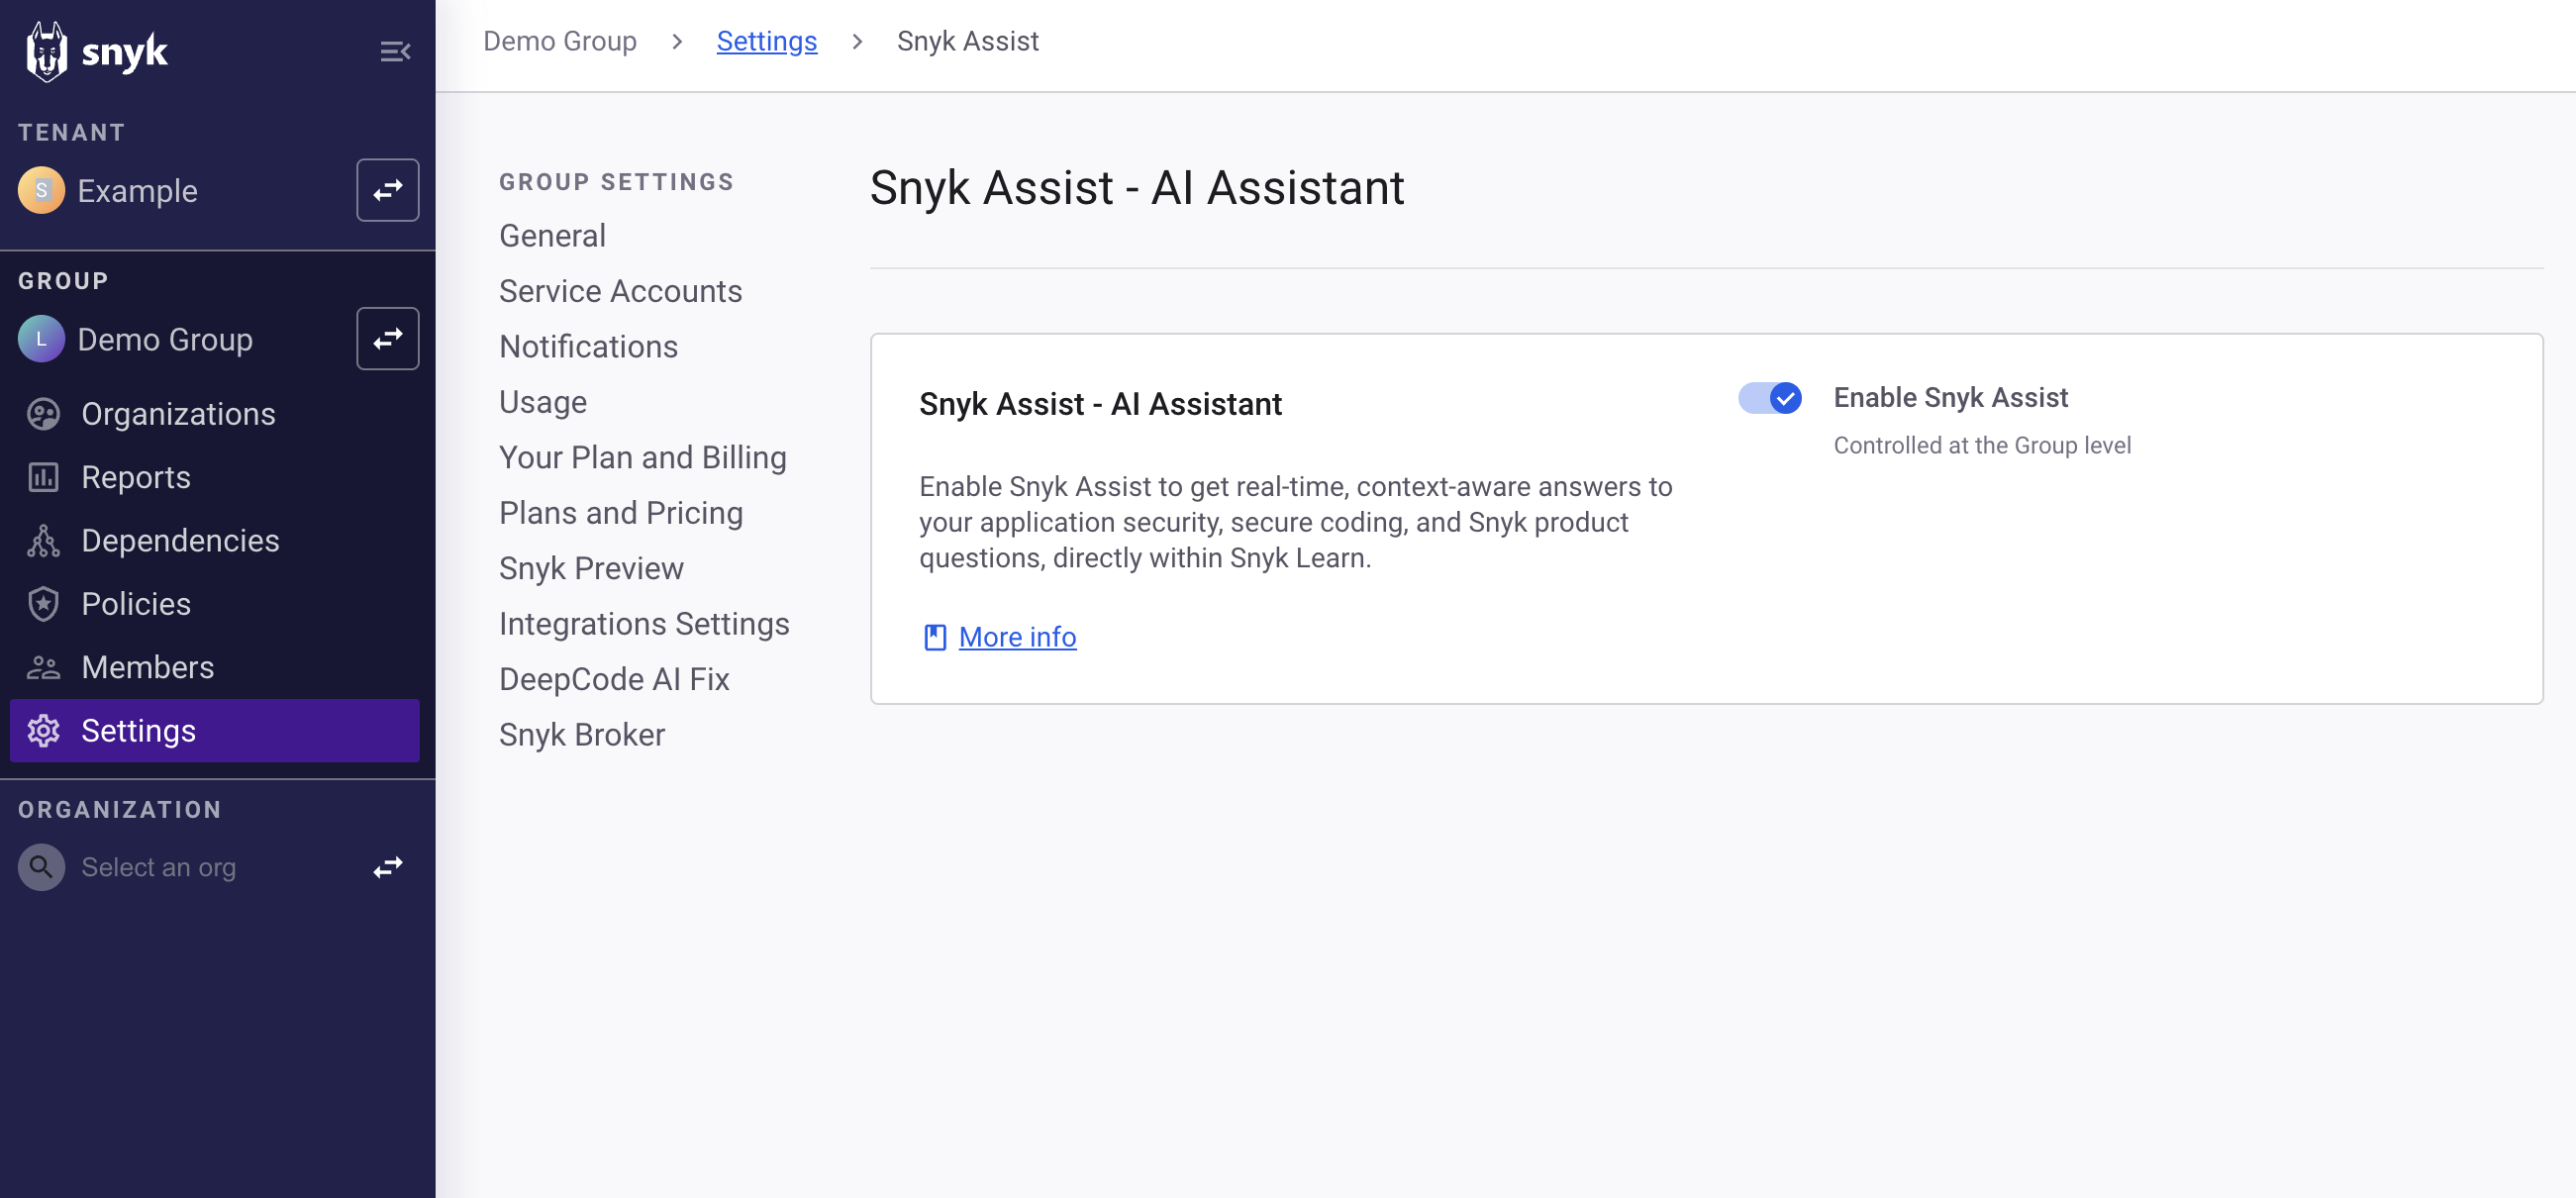Click the Dependencies tree icon
2576x1198 pixels.
[x=43, y=541]
